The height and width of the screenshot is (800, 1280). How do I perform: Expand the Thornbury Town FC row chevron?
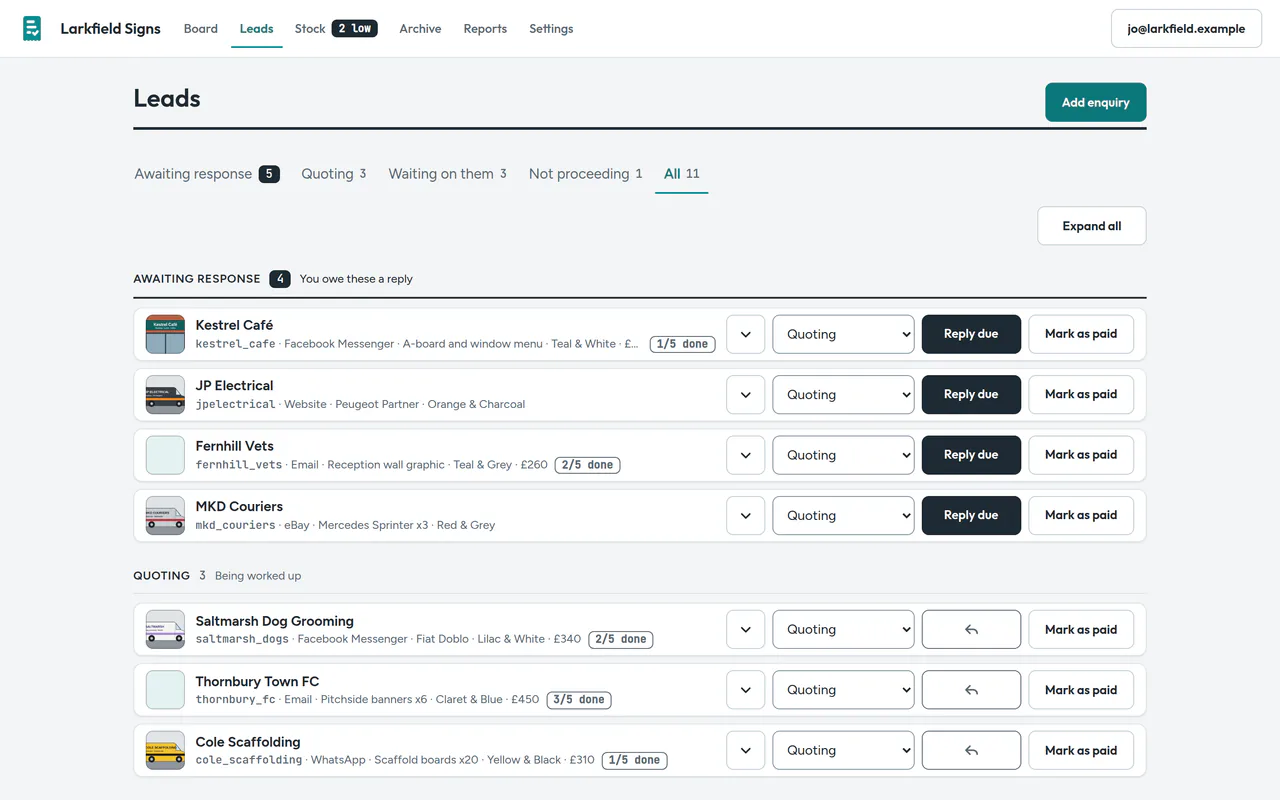[x=746, y=690]
